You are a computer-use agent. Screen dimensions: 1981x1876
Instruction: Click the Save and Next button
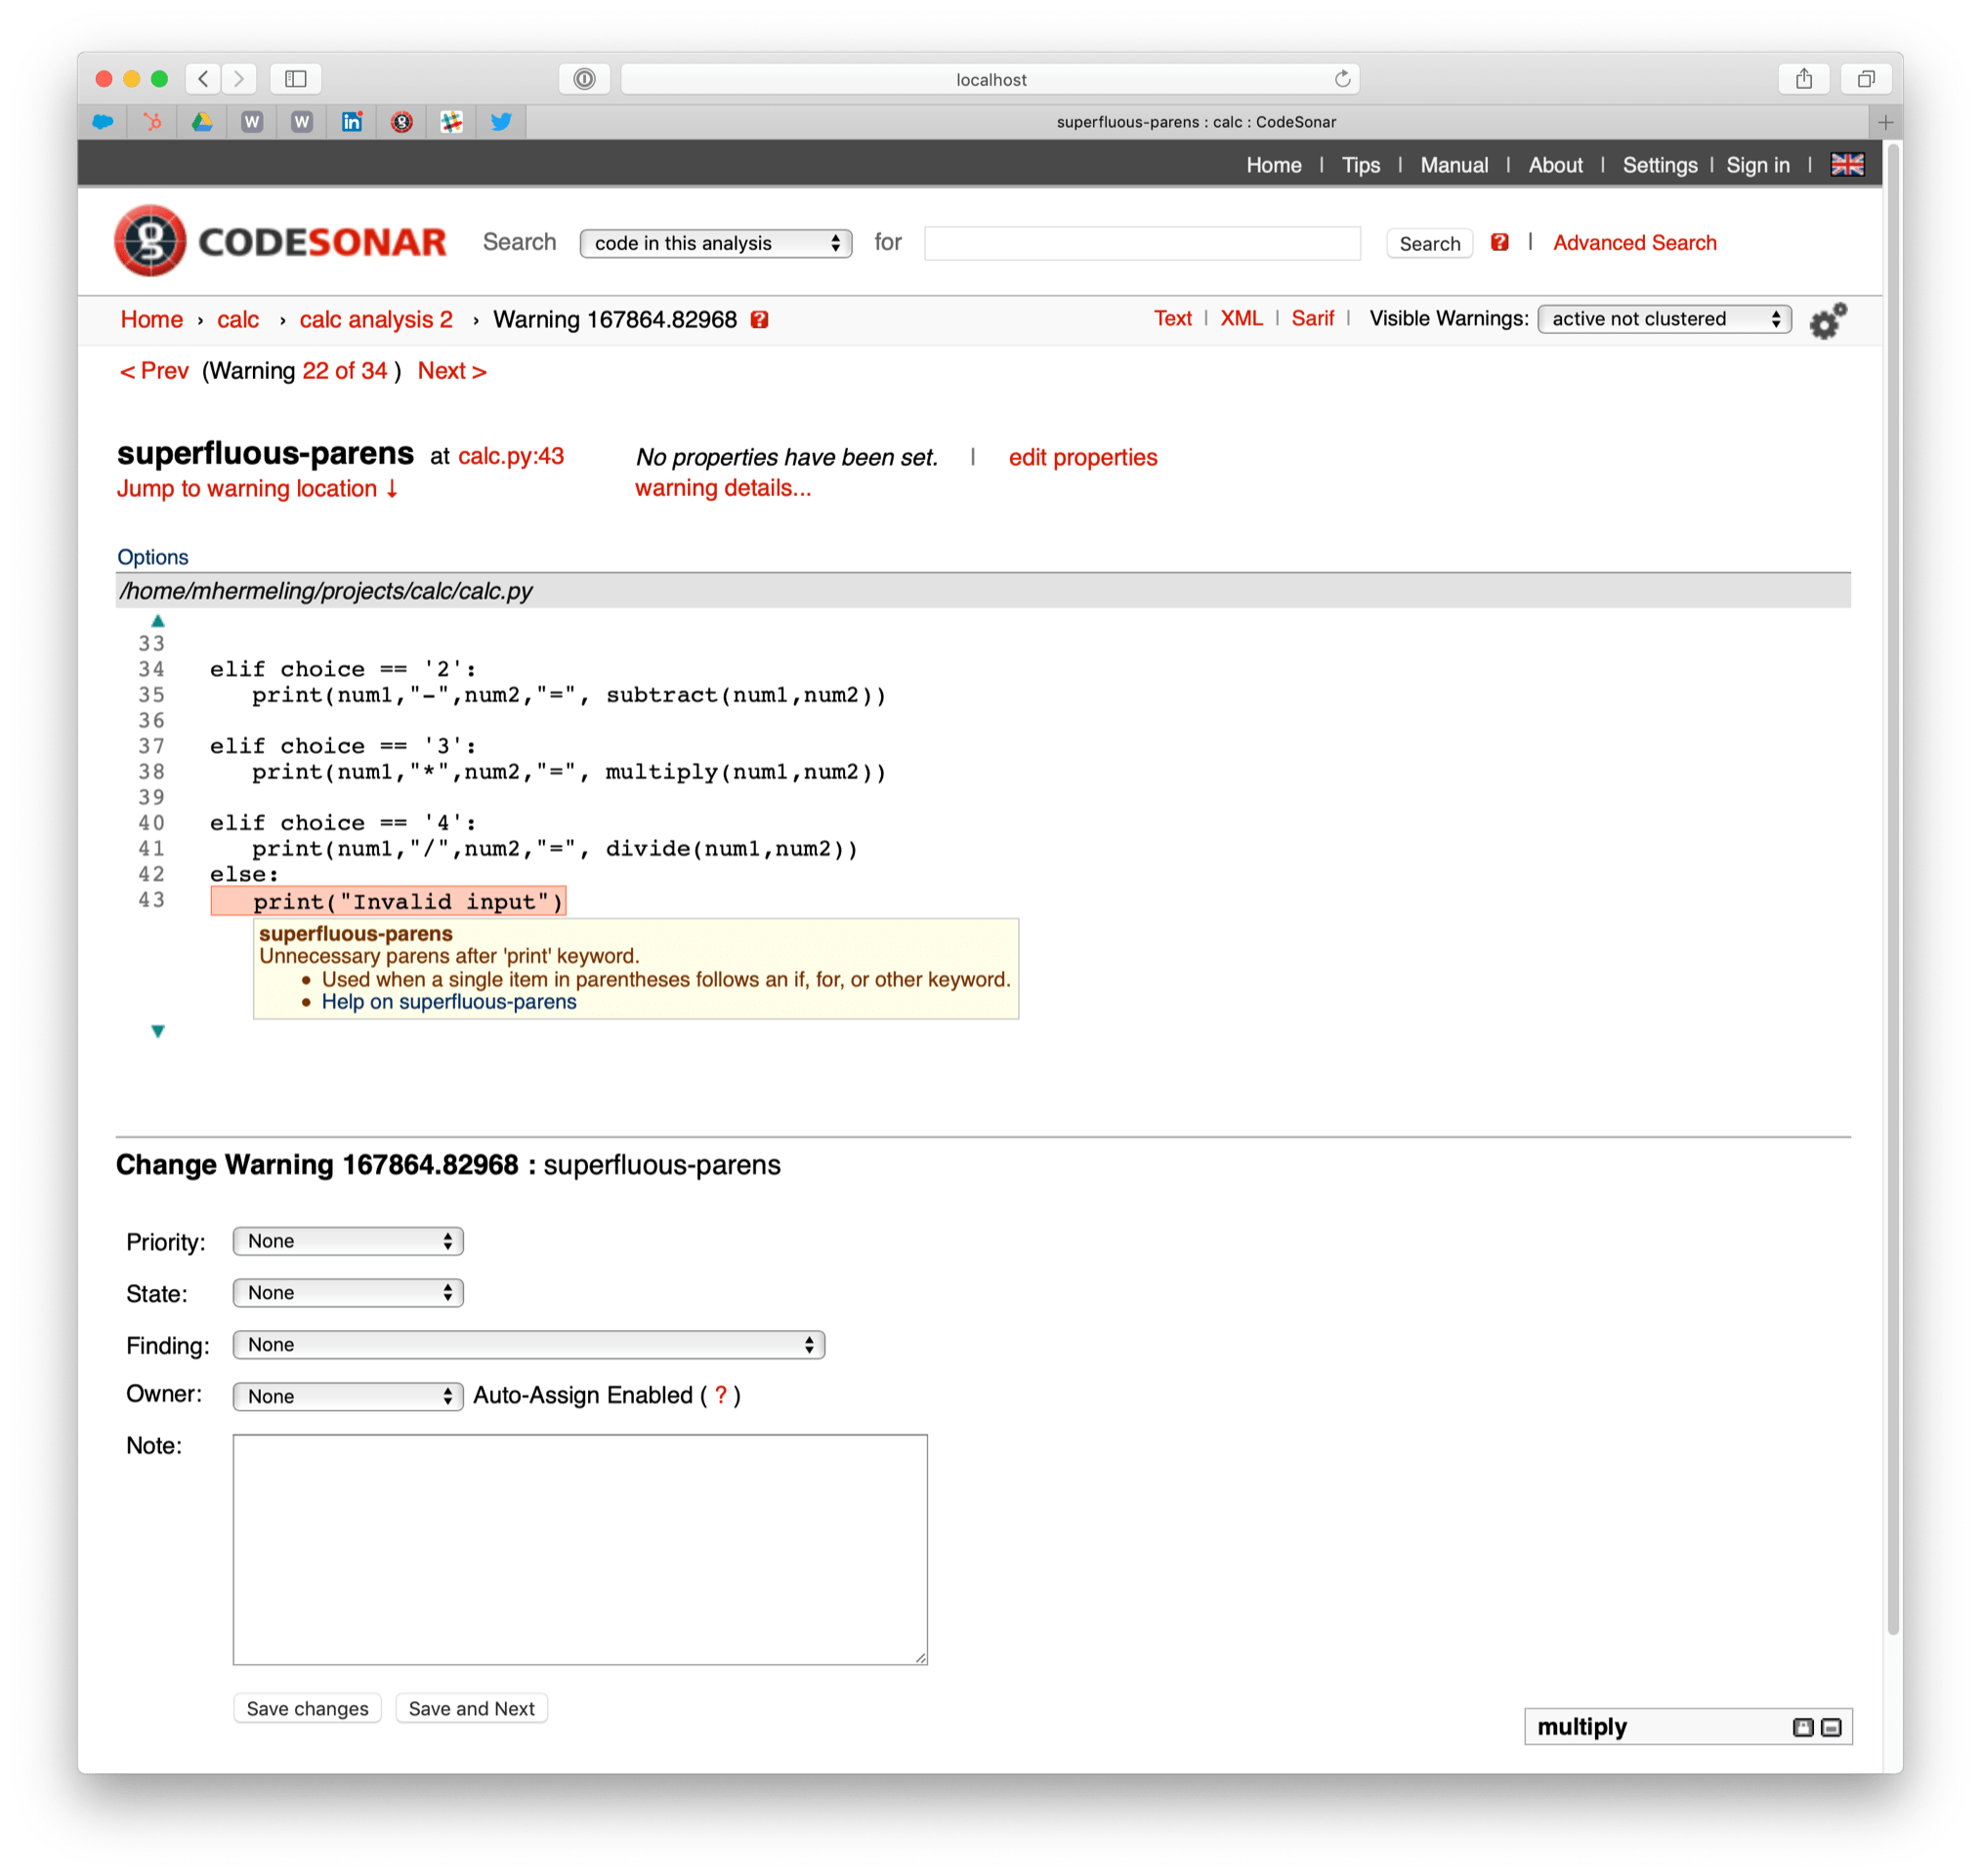tap(471, 1708)
